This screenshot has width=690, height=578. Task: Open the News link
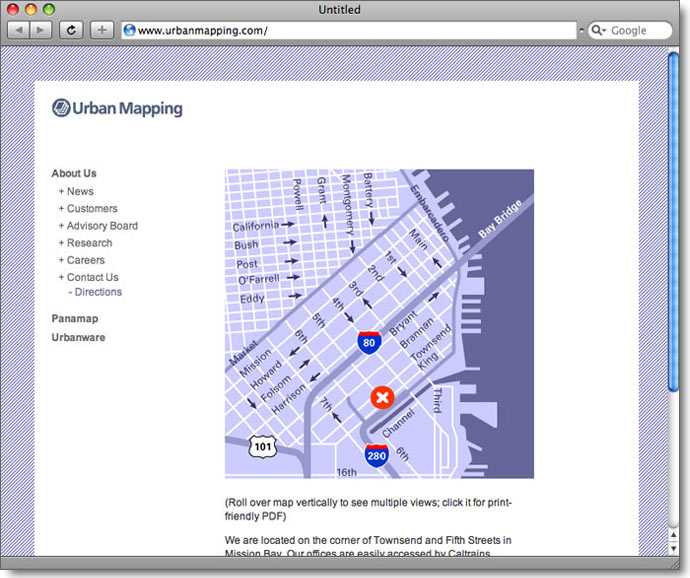point(80,191)
